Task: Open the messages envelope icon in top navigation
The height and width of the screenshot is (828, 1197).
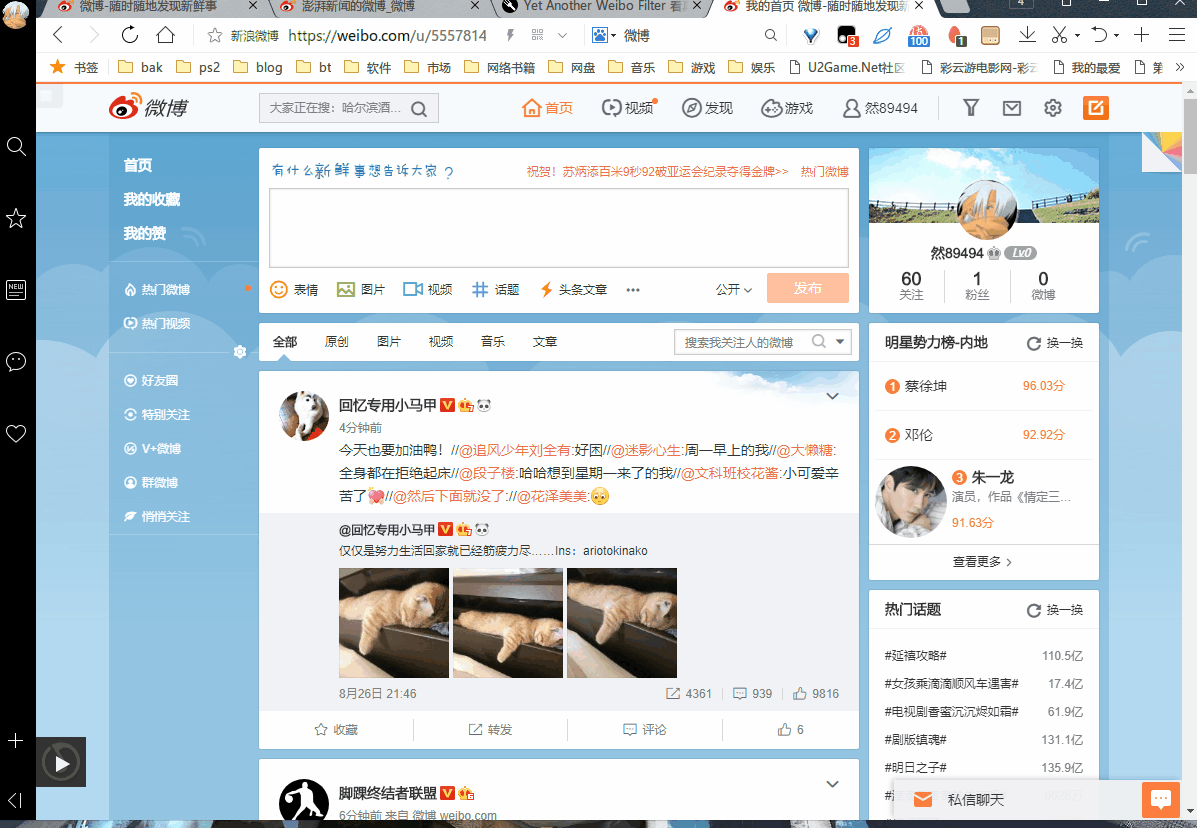Action: (1011, 107)
